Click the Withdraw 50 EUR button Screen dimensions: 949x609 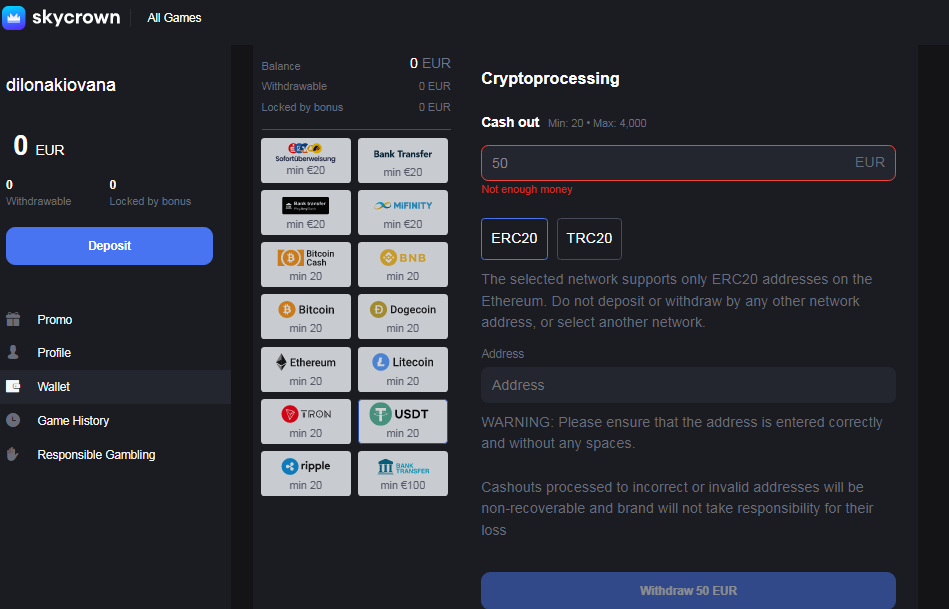688,590
